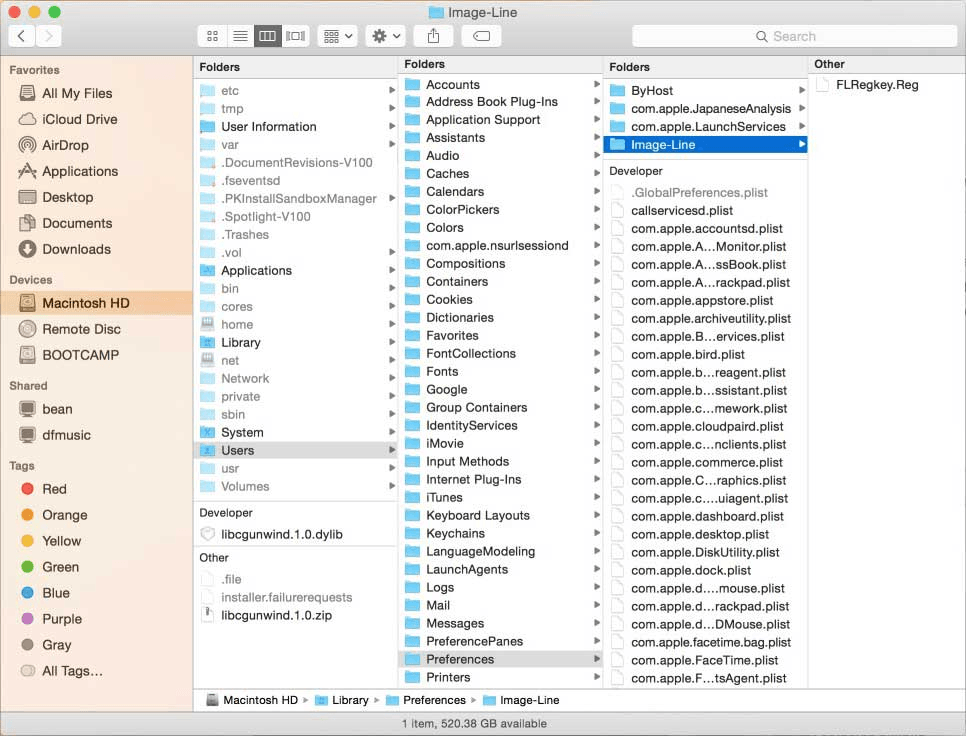This screenshot has width=966, height=736.
Task: Open the item arrangement dropdown
Action: point(338,36)
